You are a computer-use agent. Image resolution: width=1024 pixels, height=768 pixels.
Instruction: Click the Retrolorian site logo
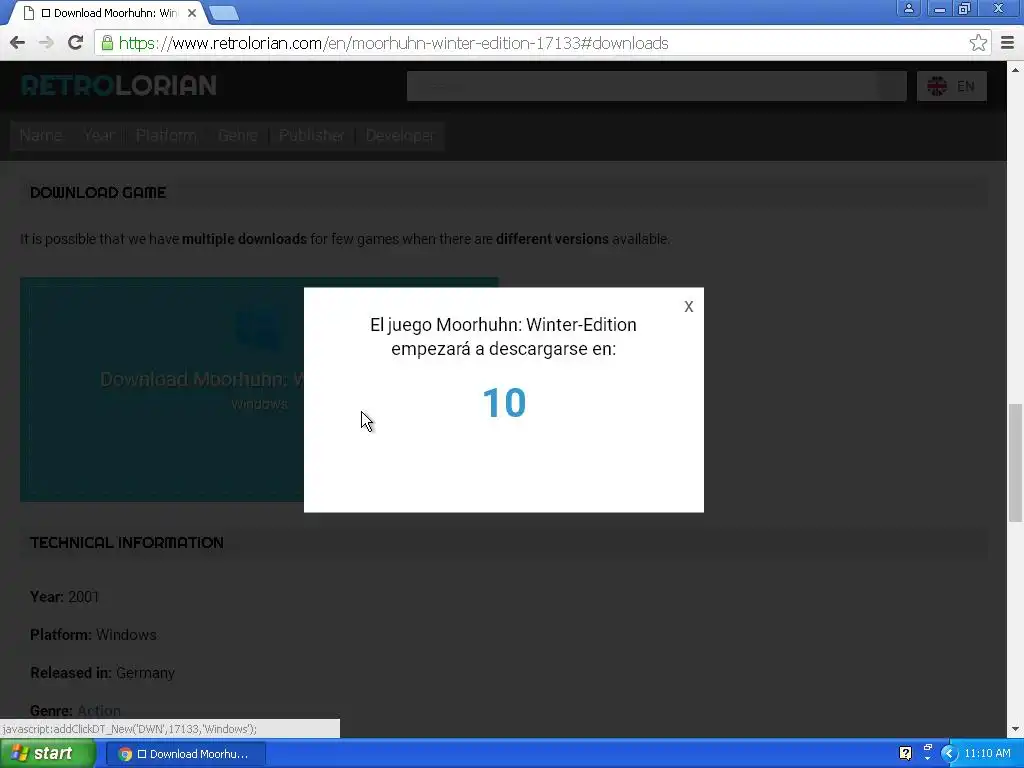[119, 86]
